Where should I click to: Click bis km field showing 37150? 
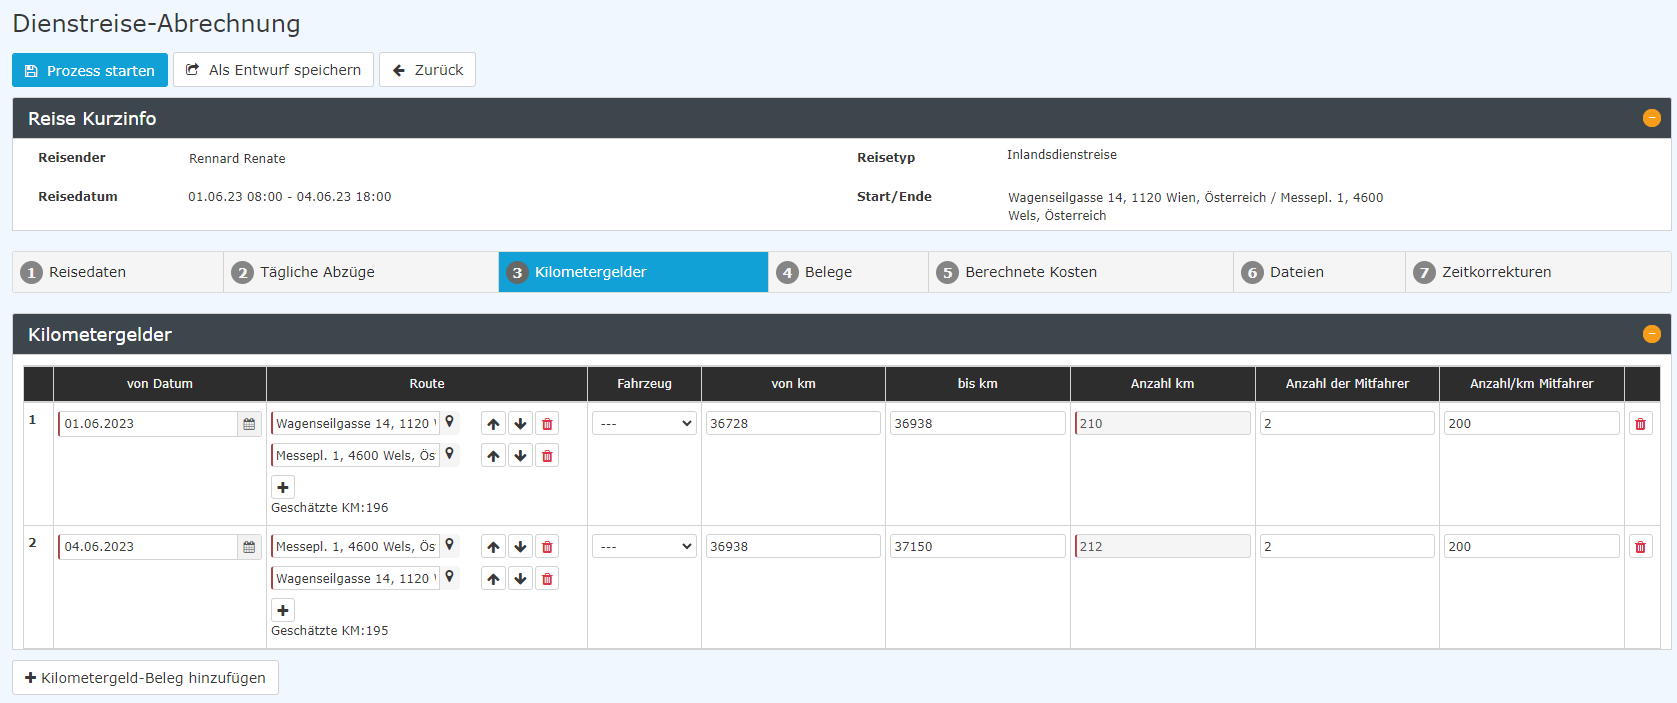[x=977, y=547]
